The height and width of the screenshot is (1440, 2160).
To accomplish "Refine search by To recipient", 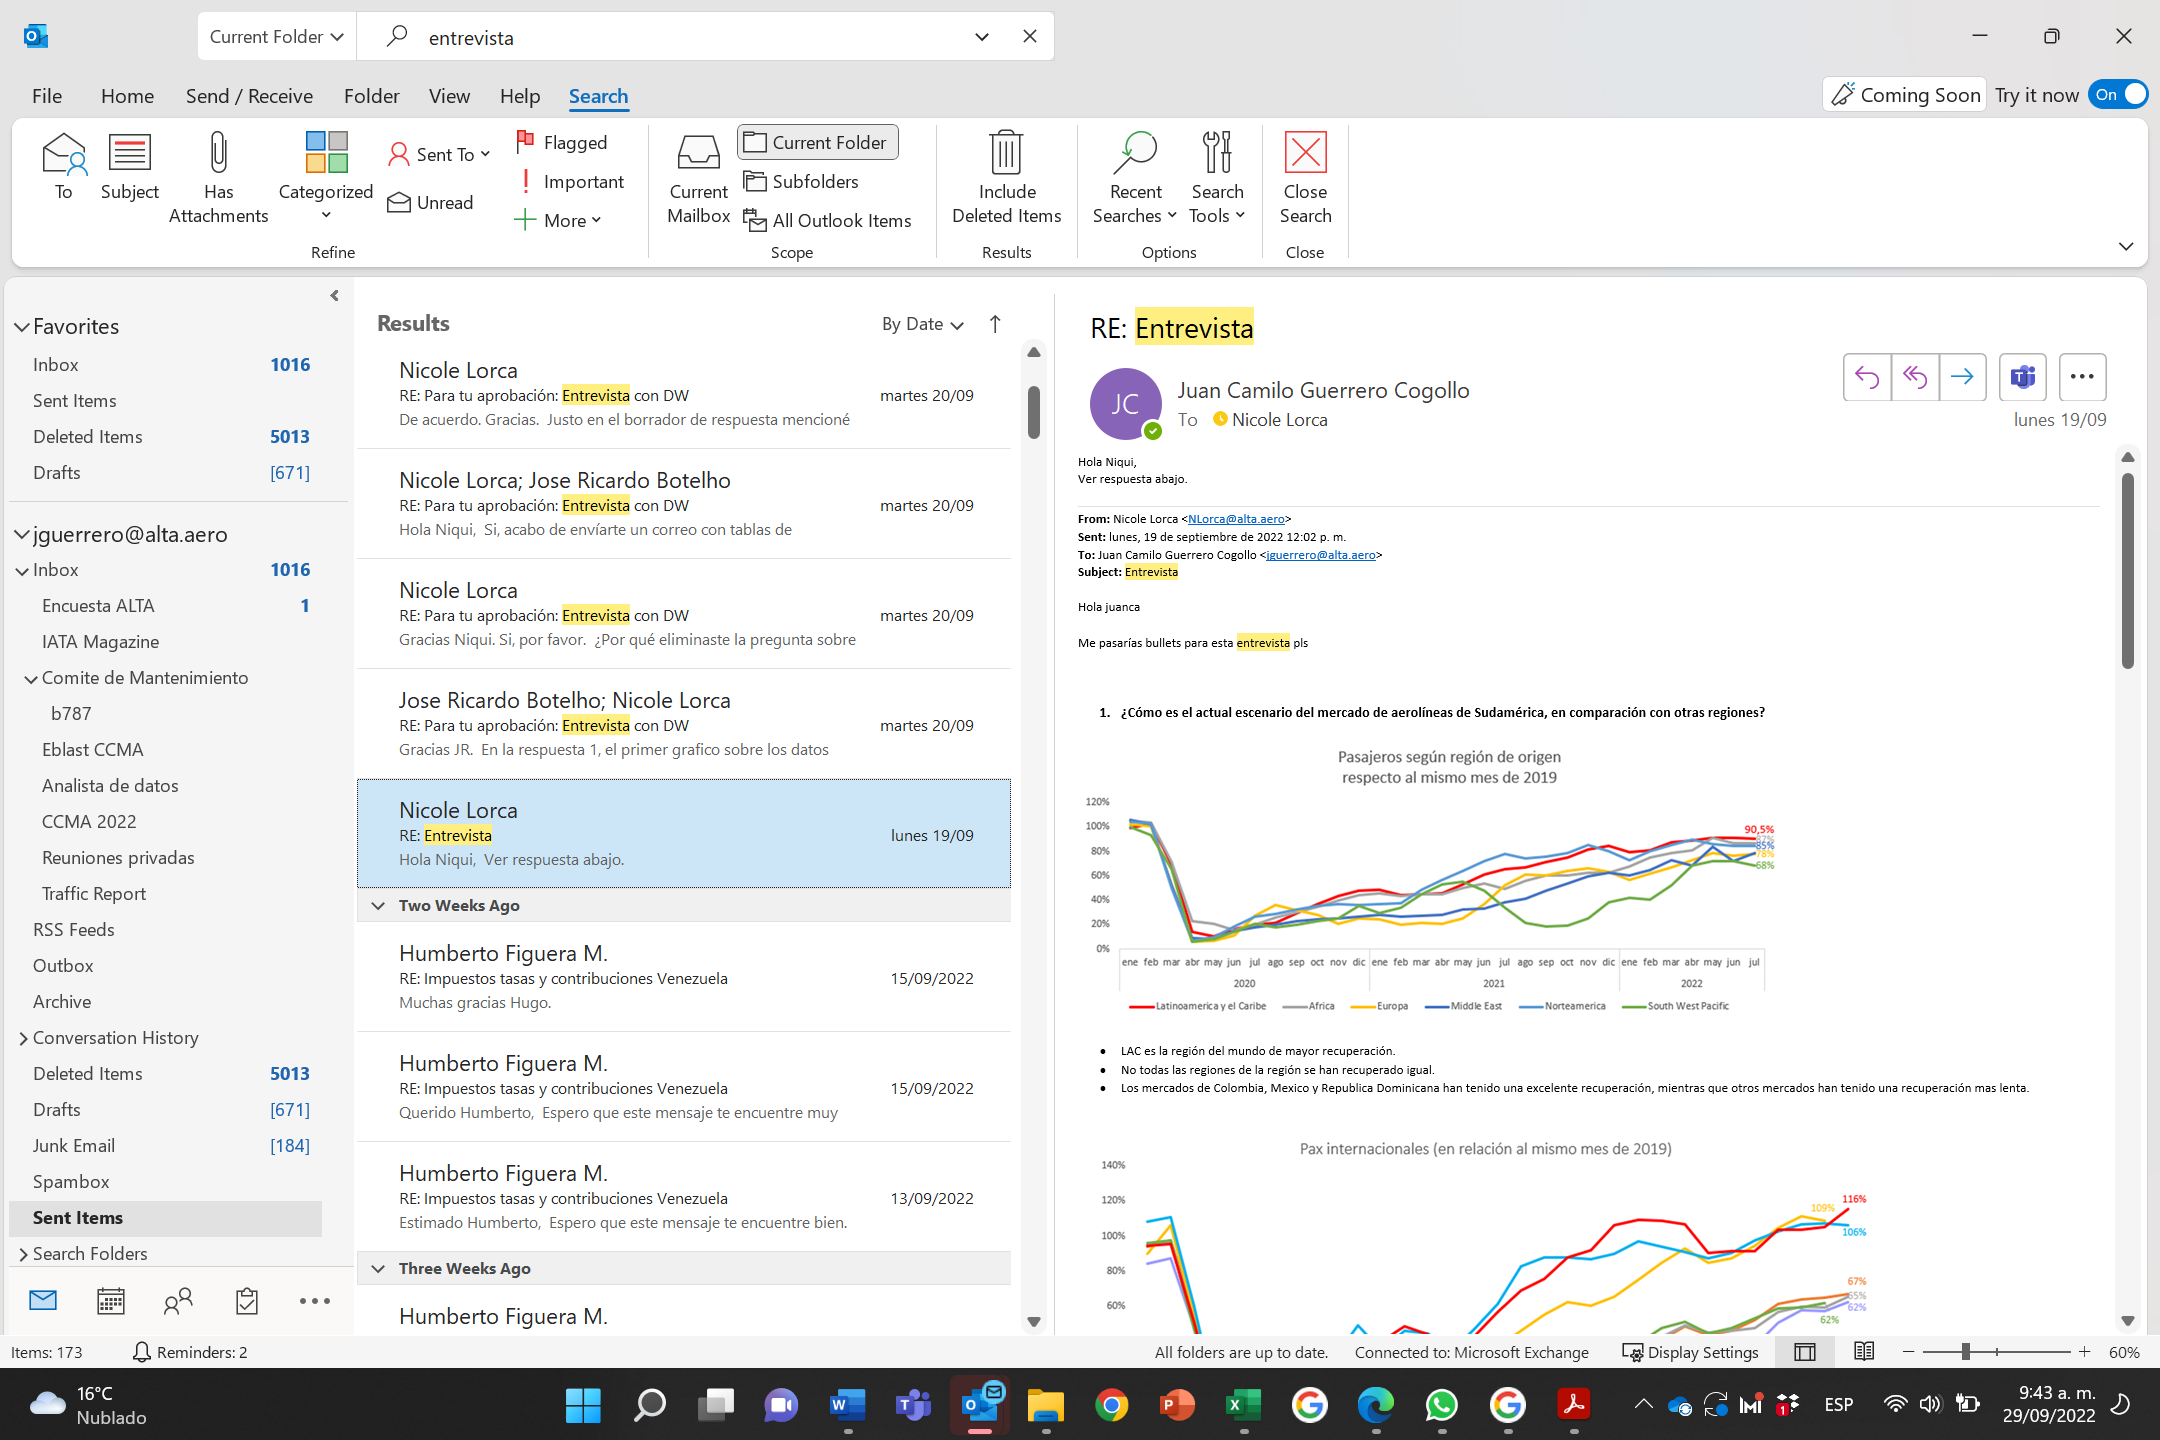I will (63, 167).
